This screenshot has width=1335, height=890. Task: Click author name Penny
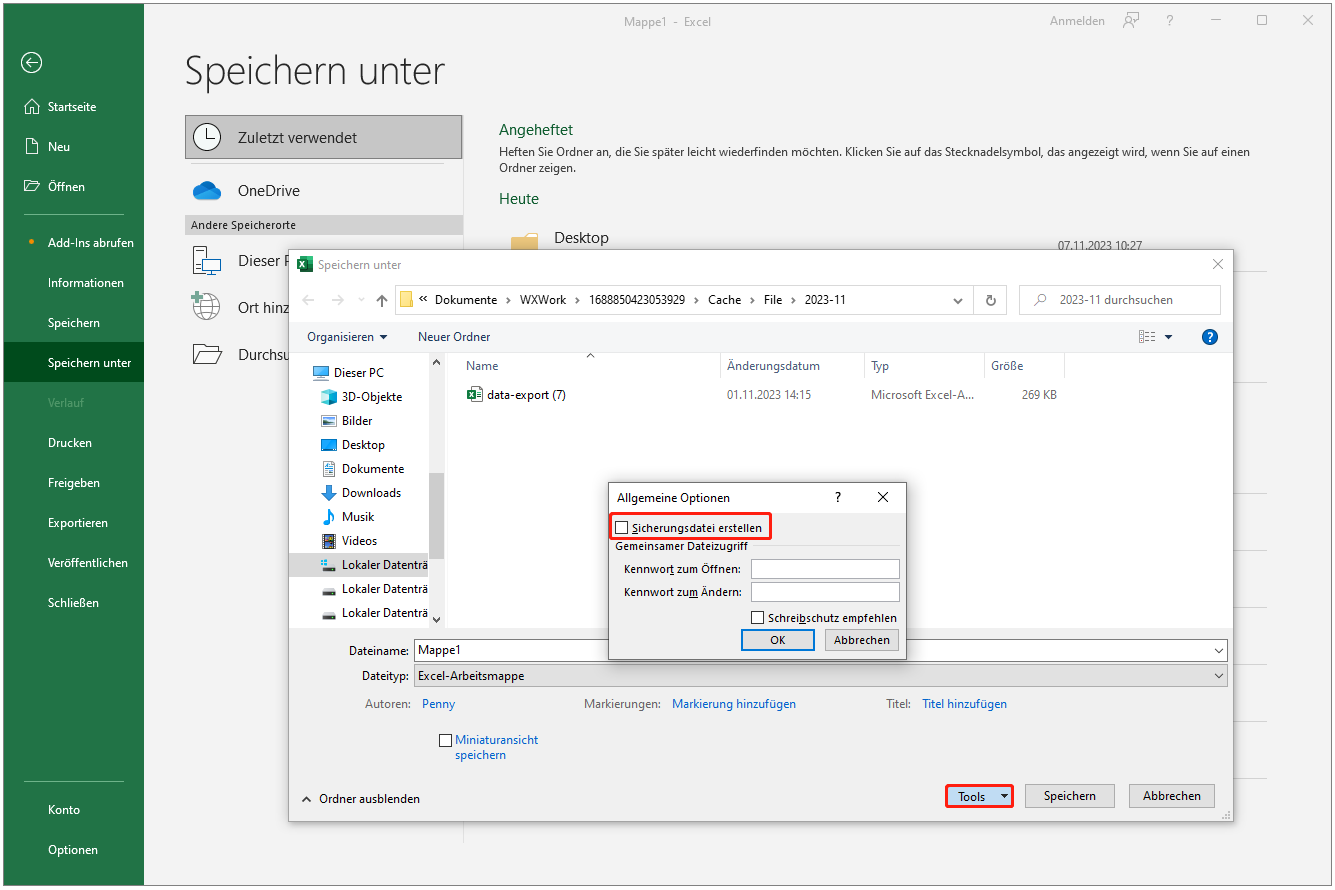tap(439, 704)
